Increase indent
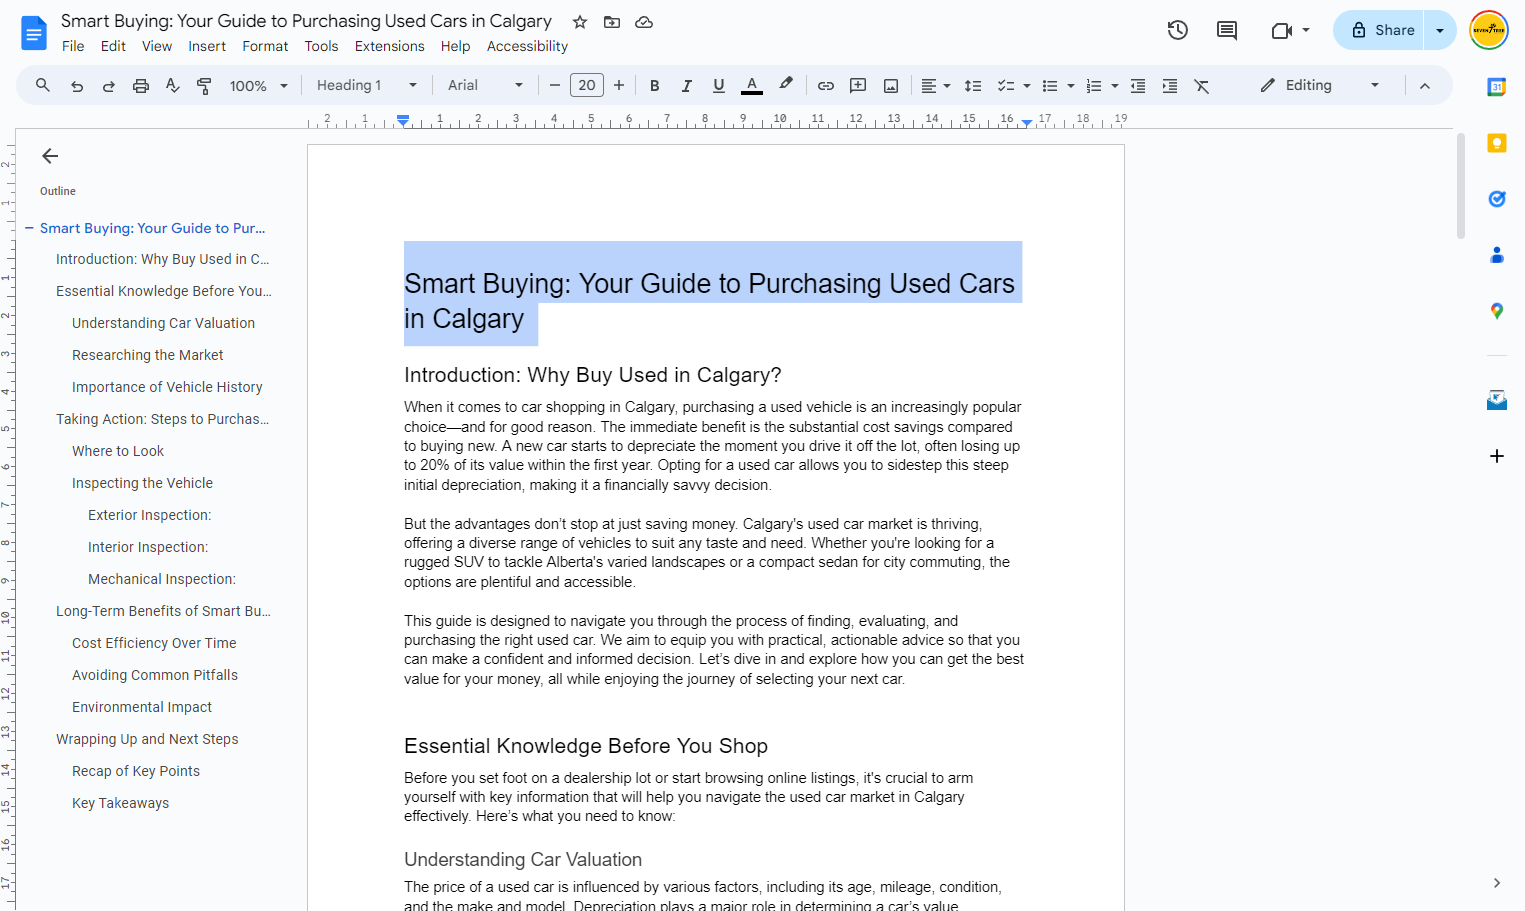Image resolution: width=1525 pixels, height=911 pixels. pyautogui.click(x=1170, y=86)
